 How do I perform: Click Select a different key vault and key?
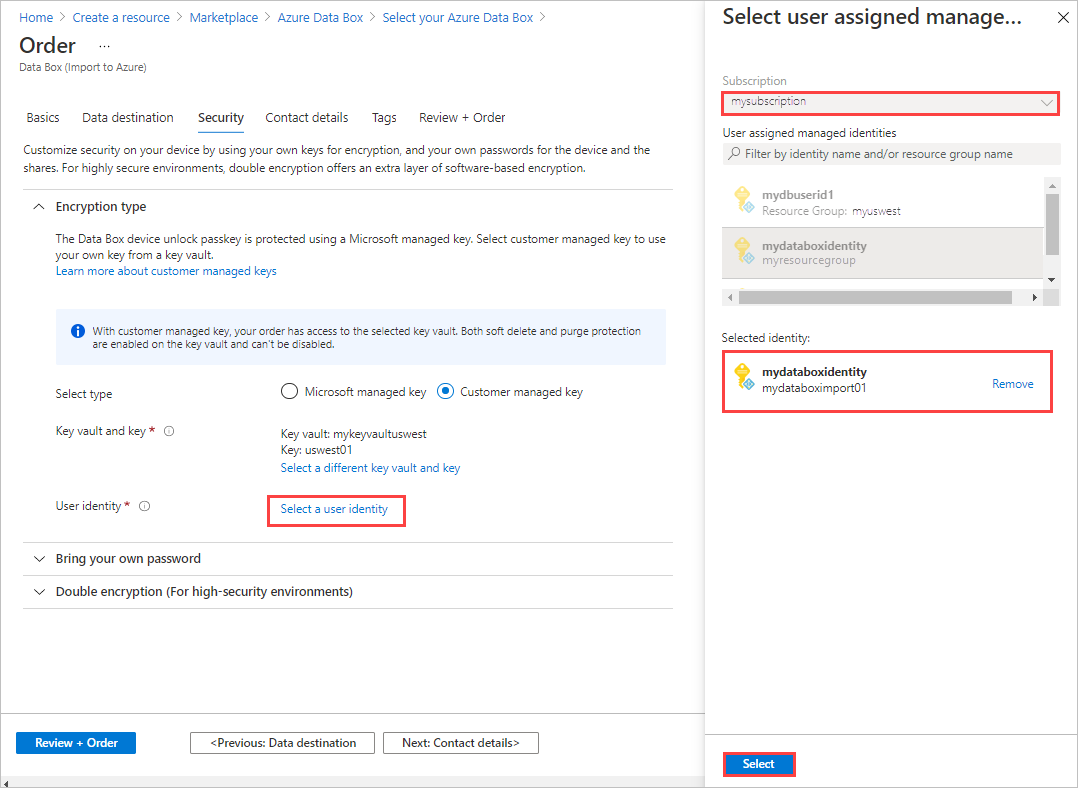point(370,467)
